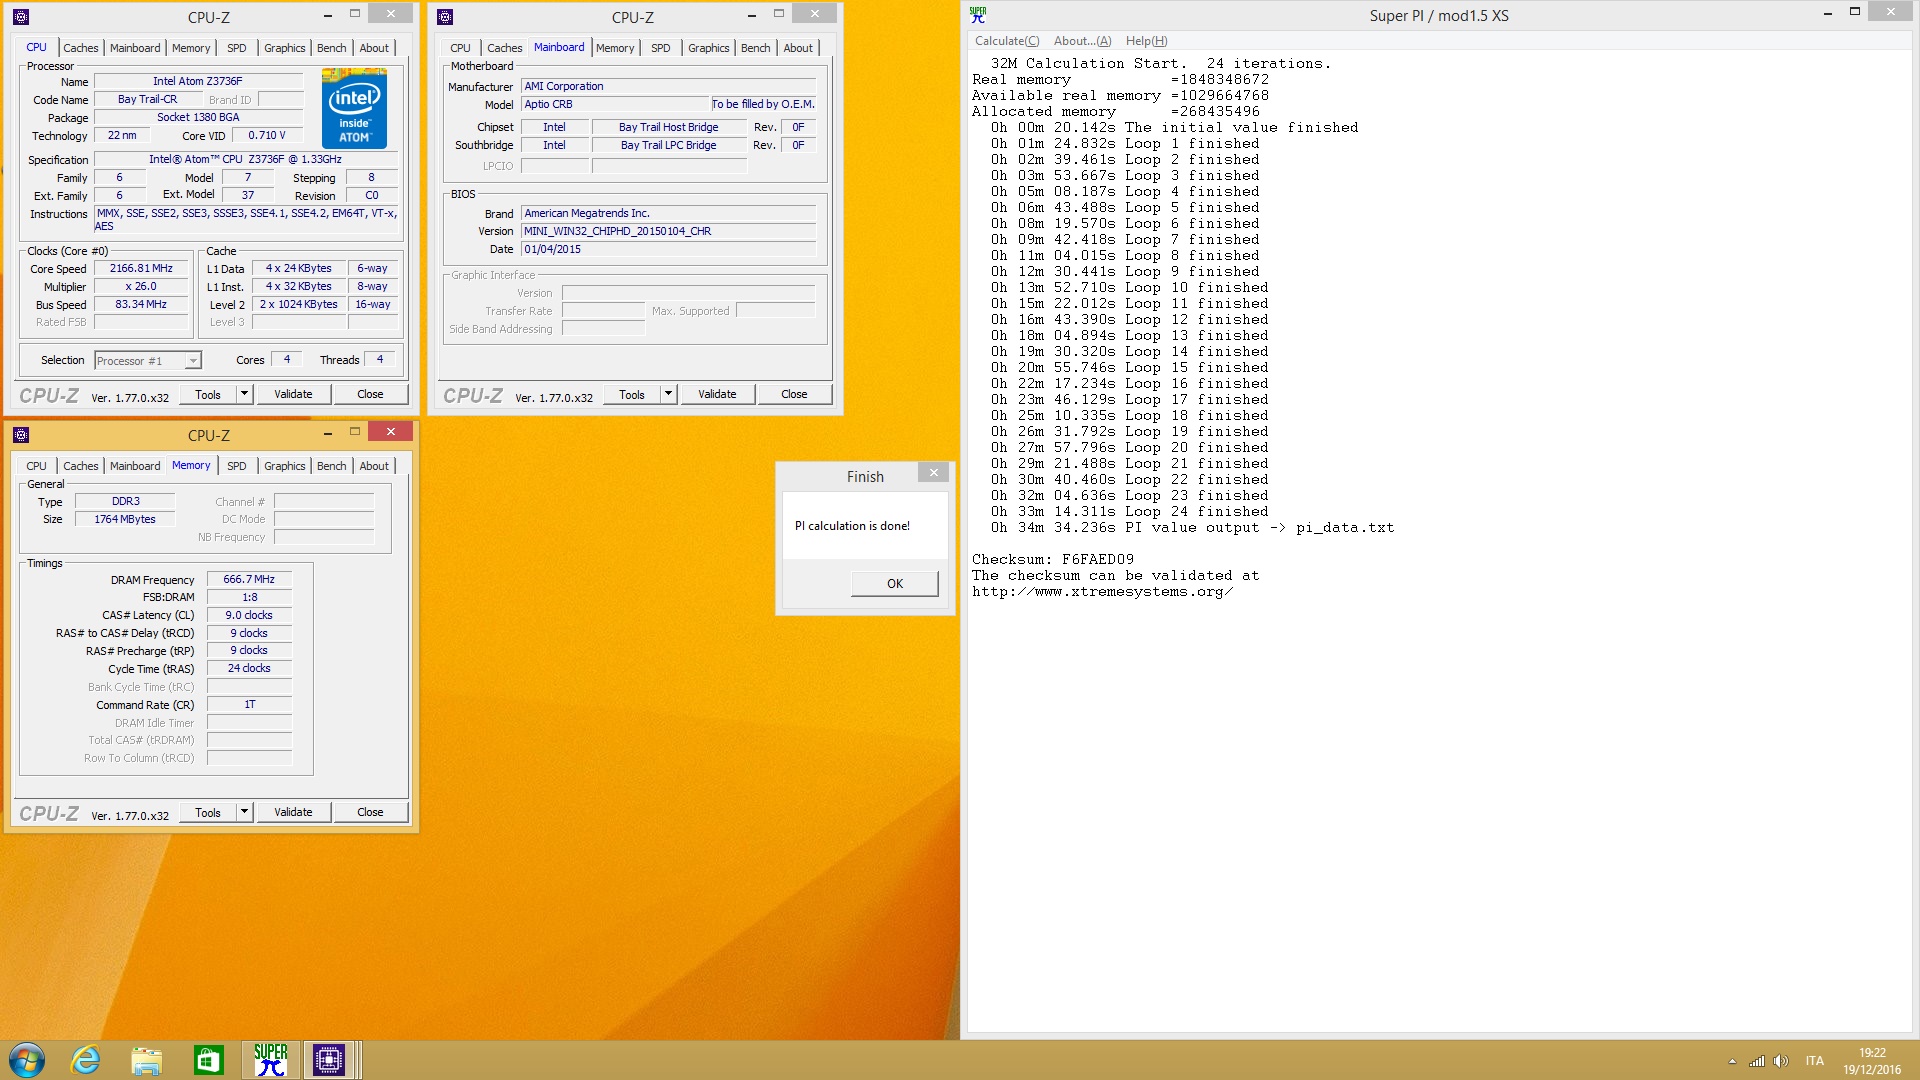Click the Checksum F6FAED09 line
Image resolution: width=1920 pixels, height=1080 pixels.
(x=1053, y=559)
